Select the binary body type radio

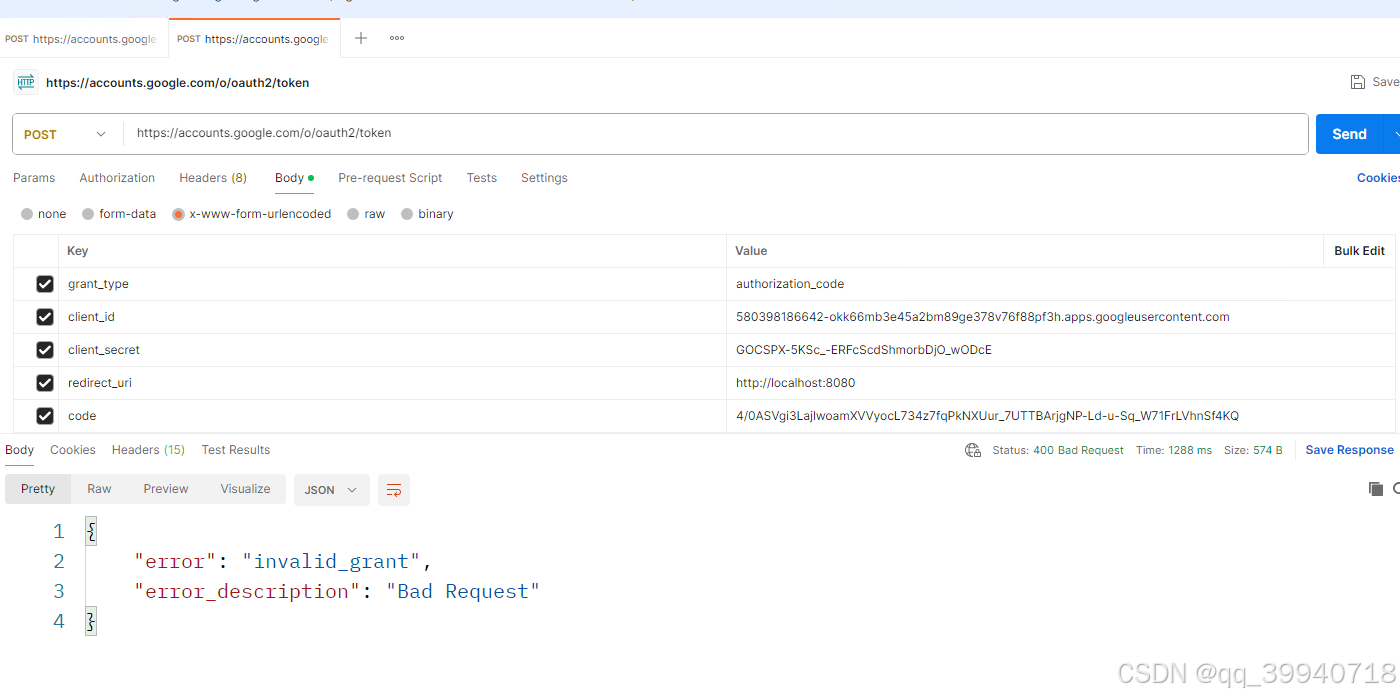407,214
